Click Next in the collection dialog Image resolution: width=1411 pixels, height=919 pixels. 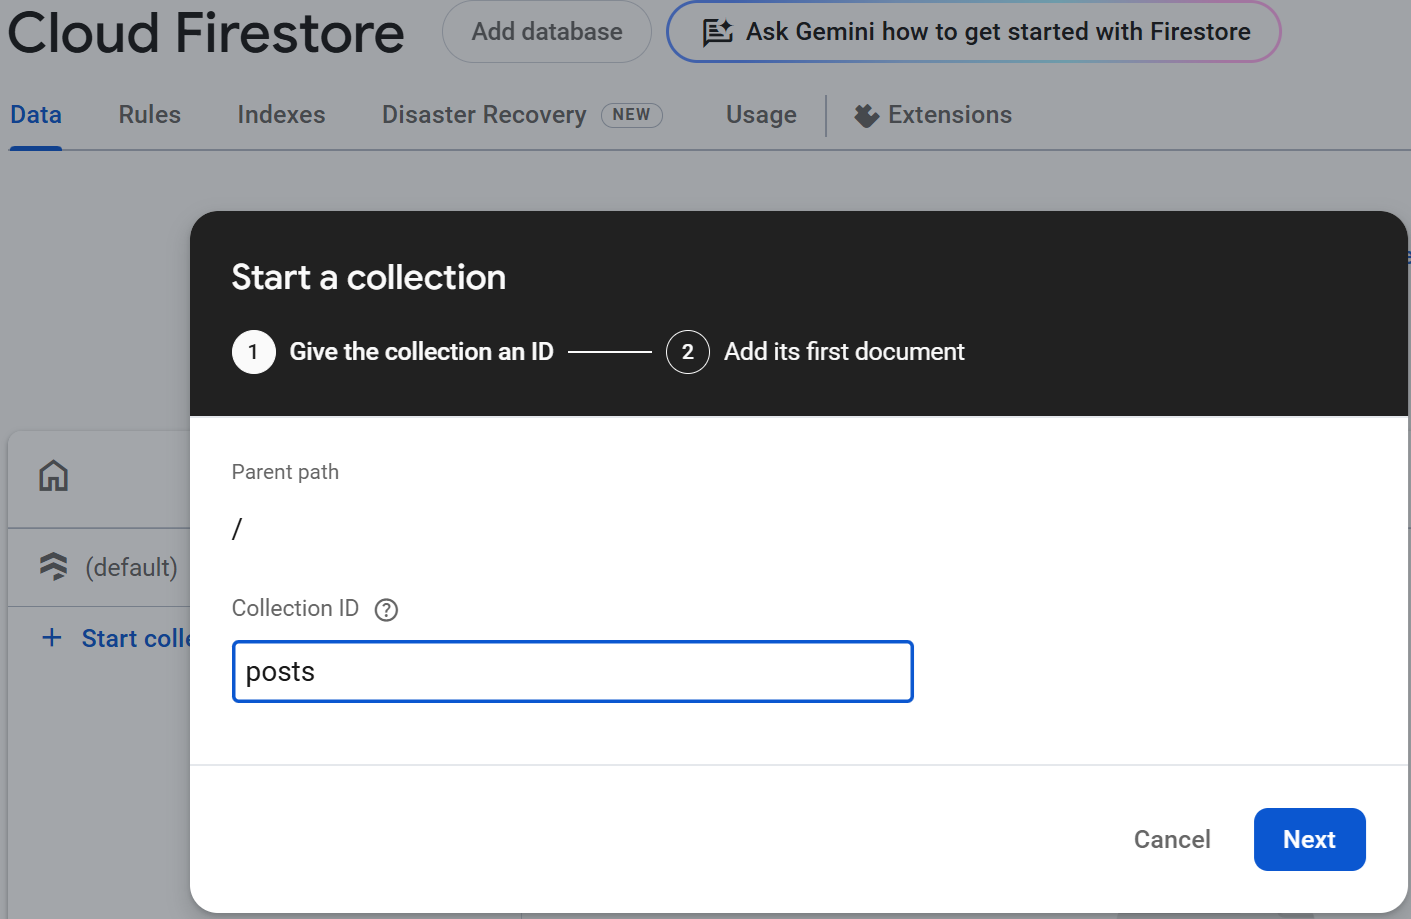1309,839
